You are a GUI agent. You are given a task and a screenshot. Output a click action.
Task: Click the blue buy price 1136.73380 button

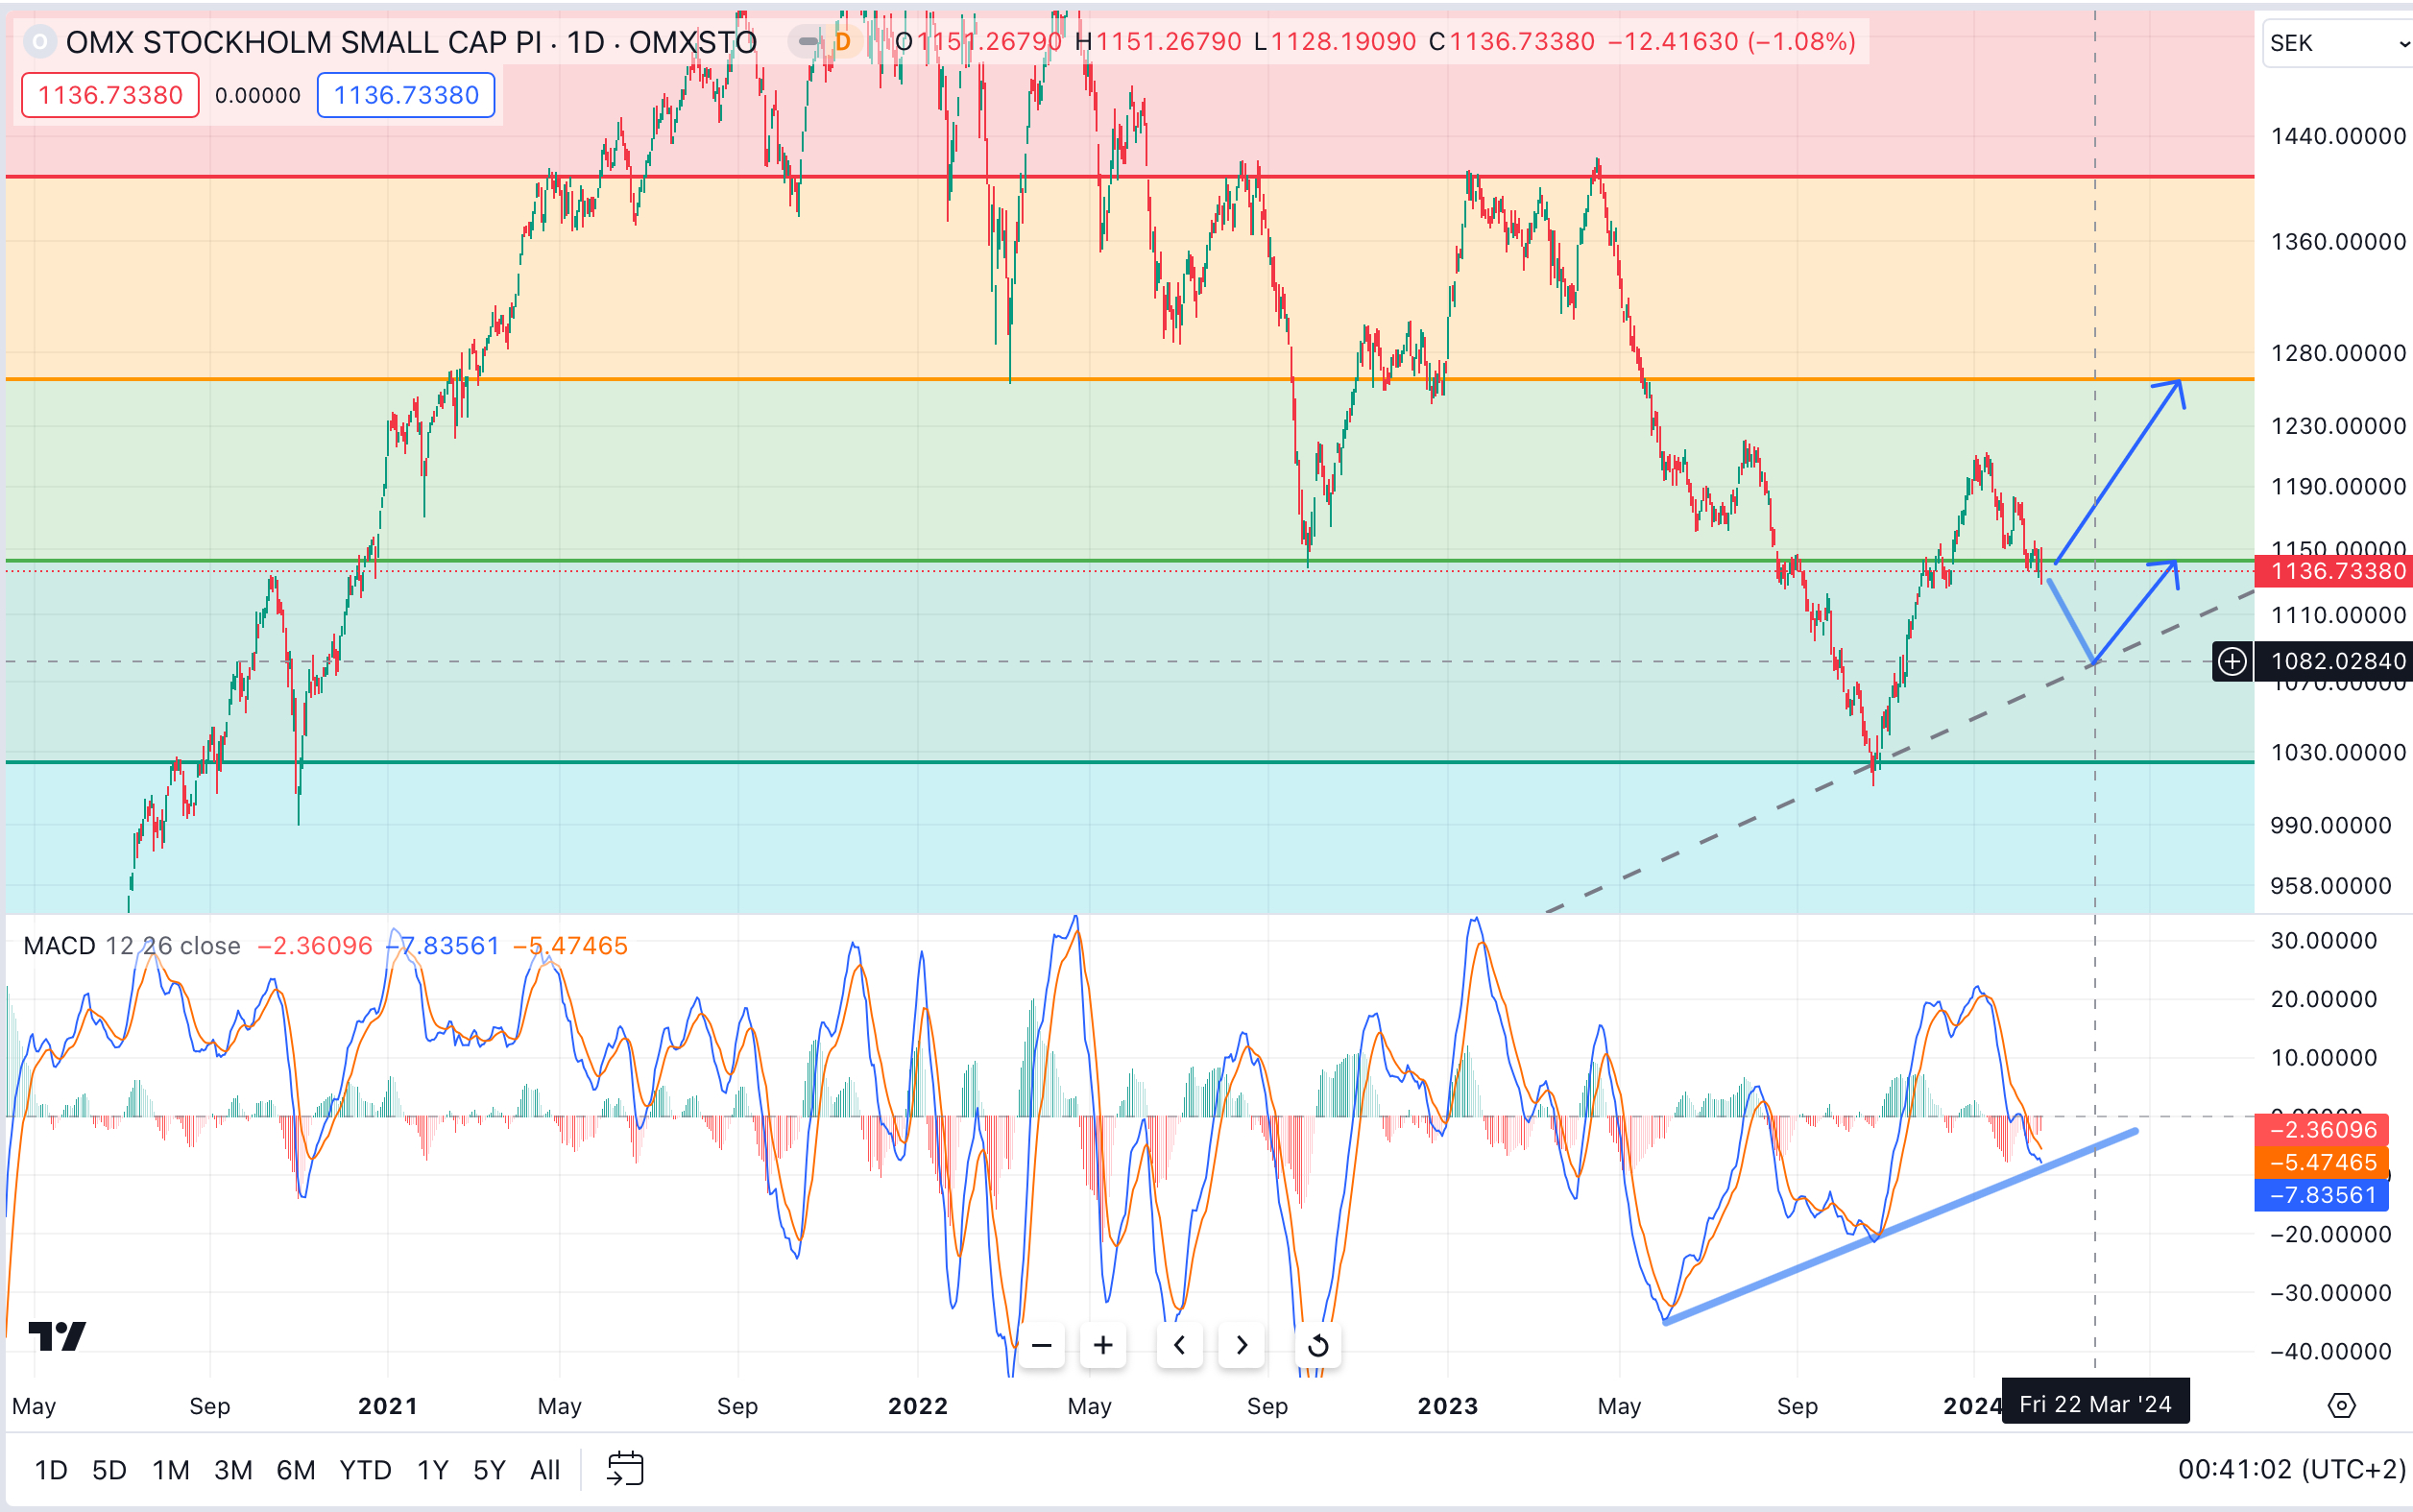pos(406,95)
